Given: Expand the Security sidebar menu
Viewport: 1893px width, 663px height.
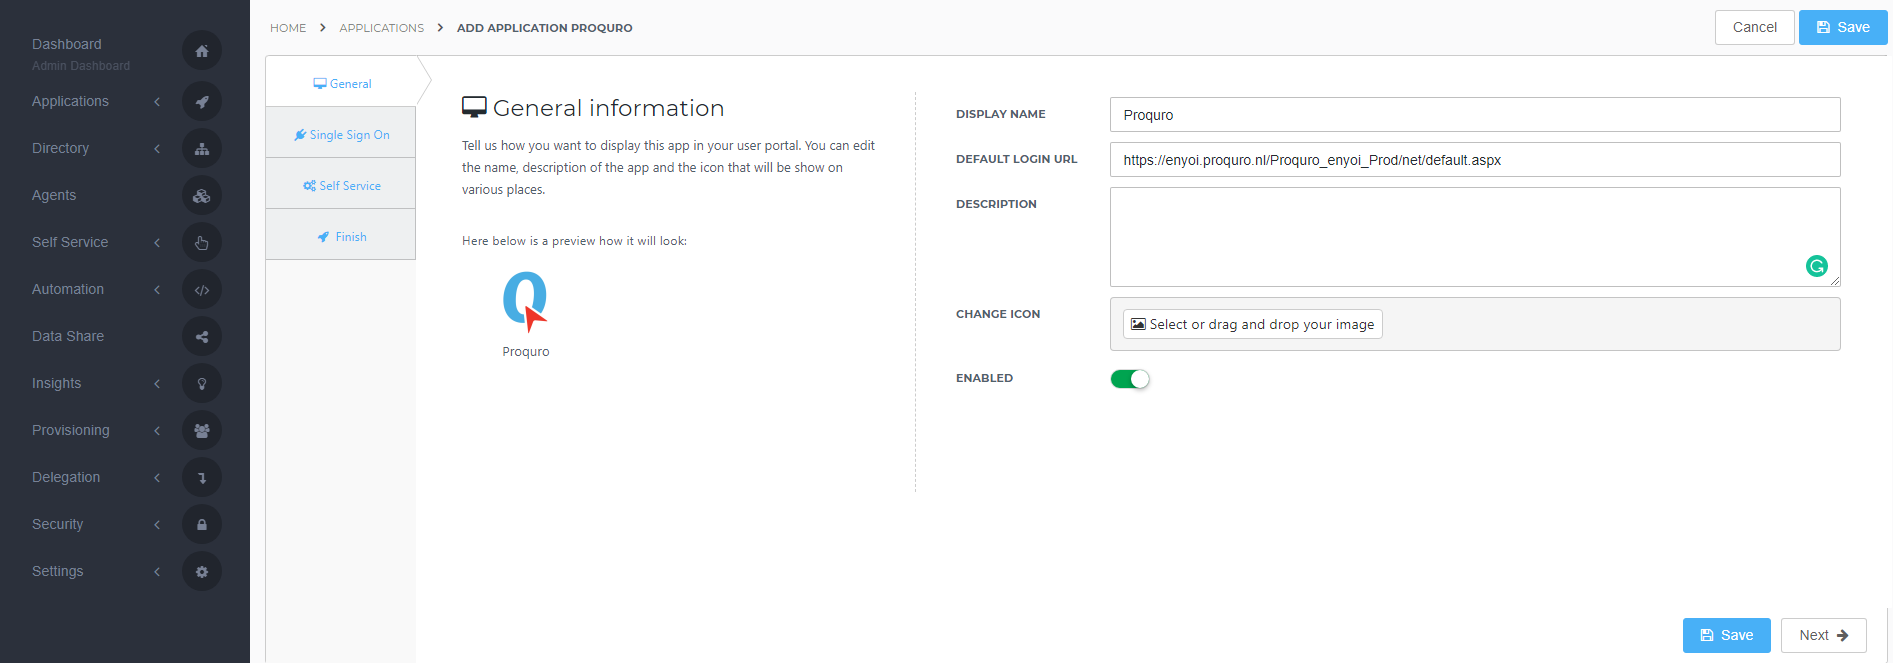Looking at the screenshot, I should pyautogui.click(x=157, y=524).
